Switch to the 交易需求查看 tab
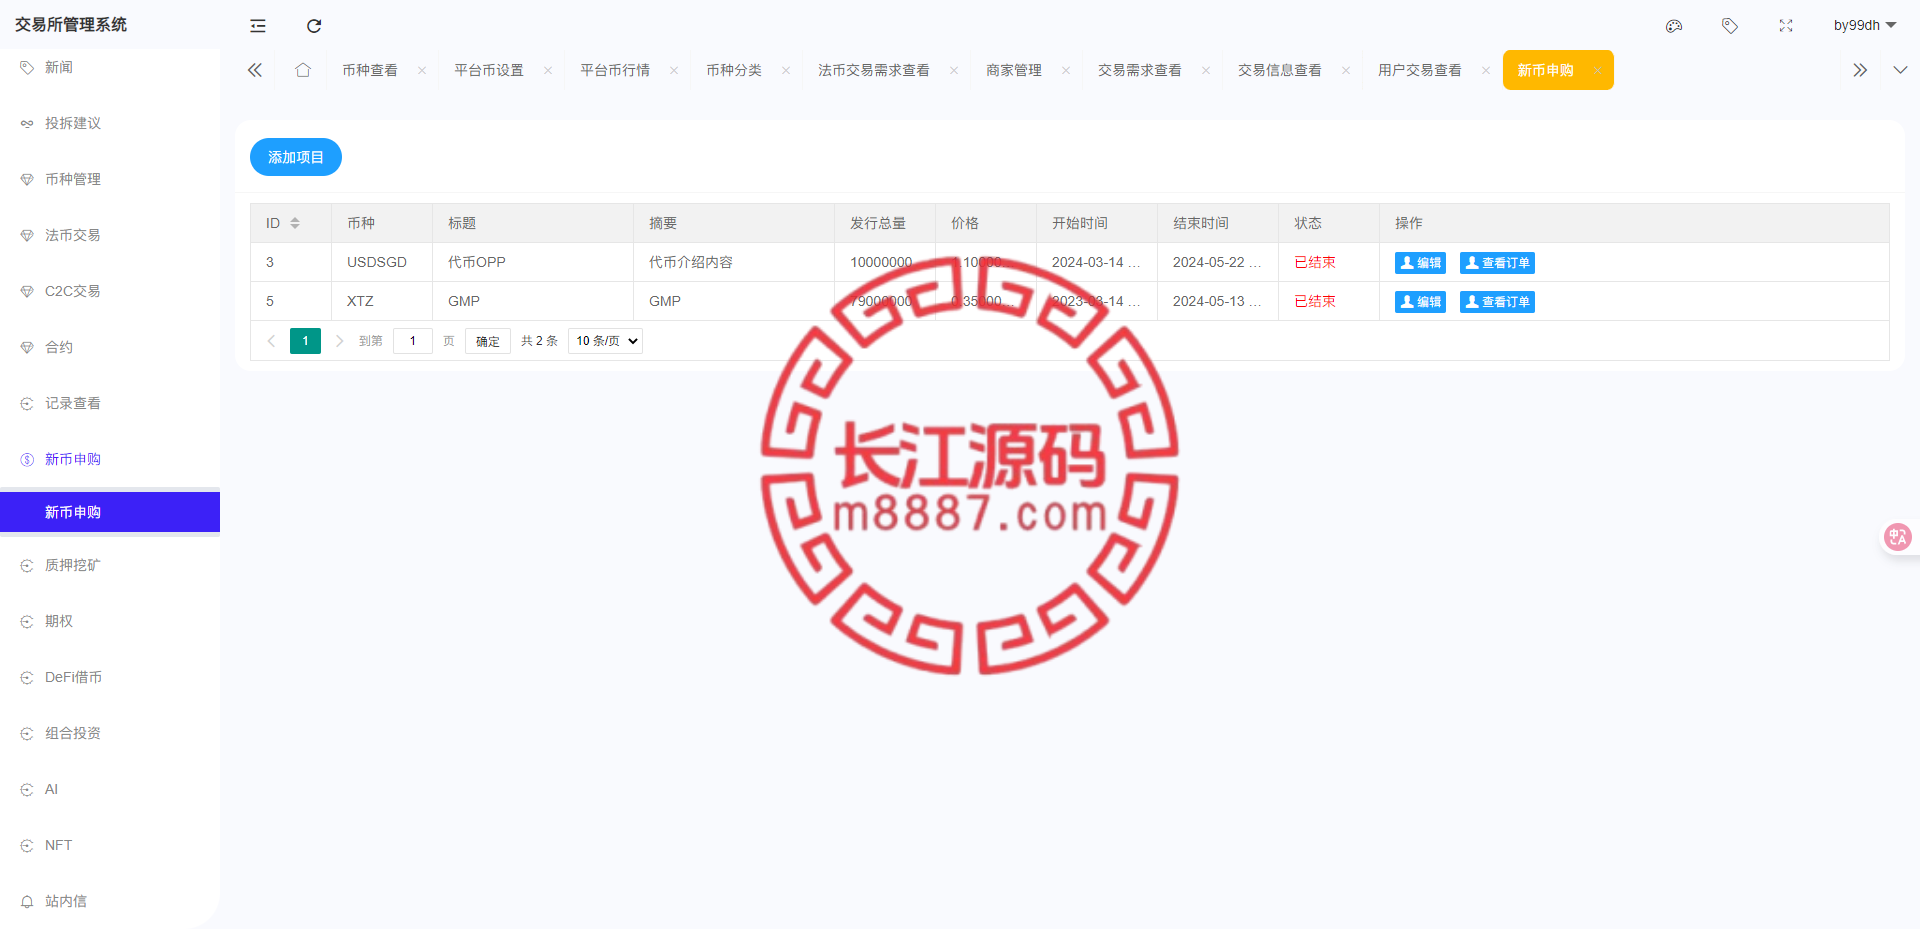The width and height of the screenshot is (1920, 929). click(1140, 70)
